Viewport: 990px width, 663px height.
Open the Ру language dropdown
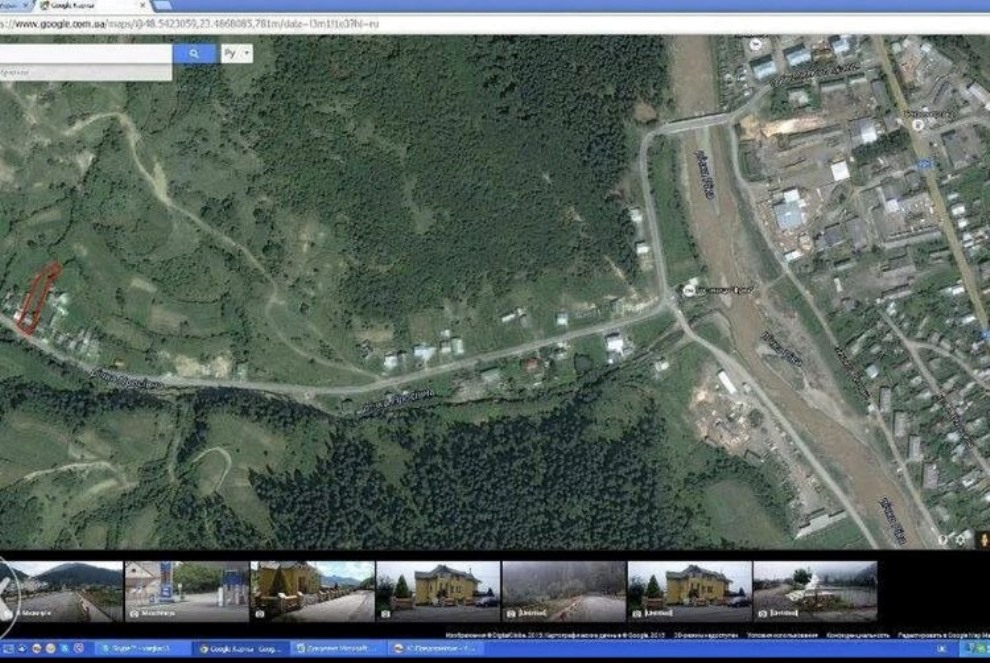click(237, 54)
